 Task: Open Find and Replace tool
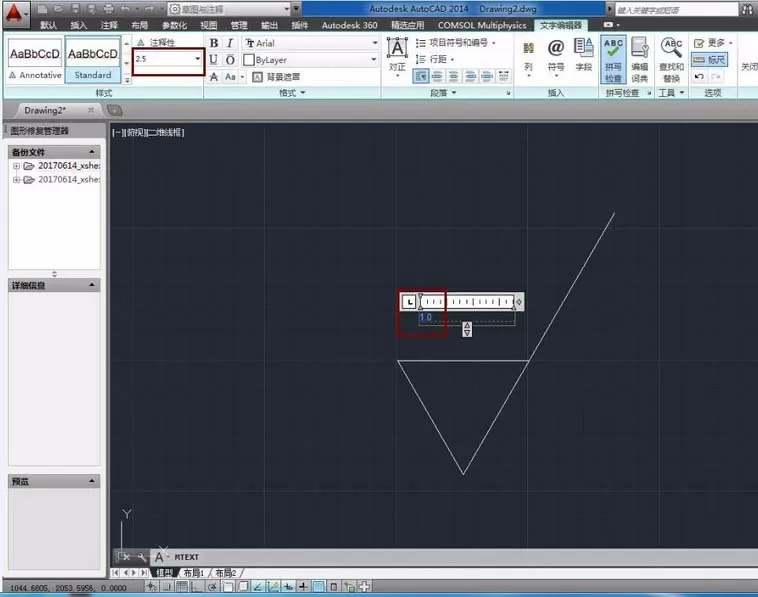pos(671,60)
